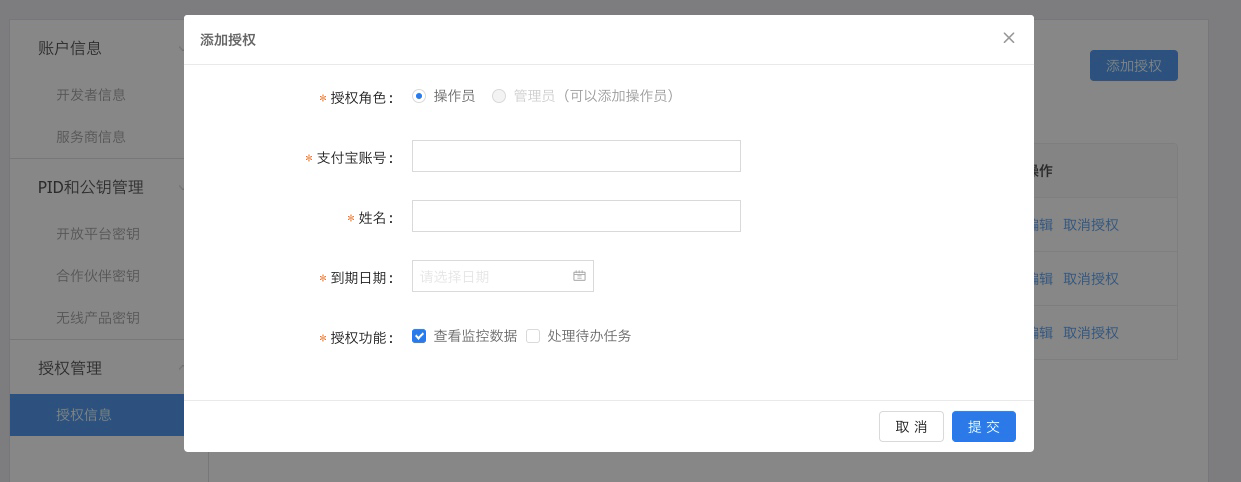Screen dimensions: 1241x482
Task: Navigate to 无线产品密钥
Action: (98, 318)
